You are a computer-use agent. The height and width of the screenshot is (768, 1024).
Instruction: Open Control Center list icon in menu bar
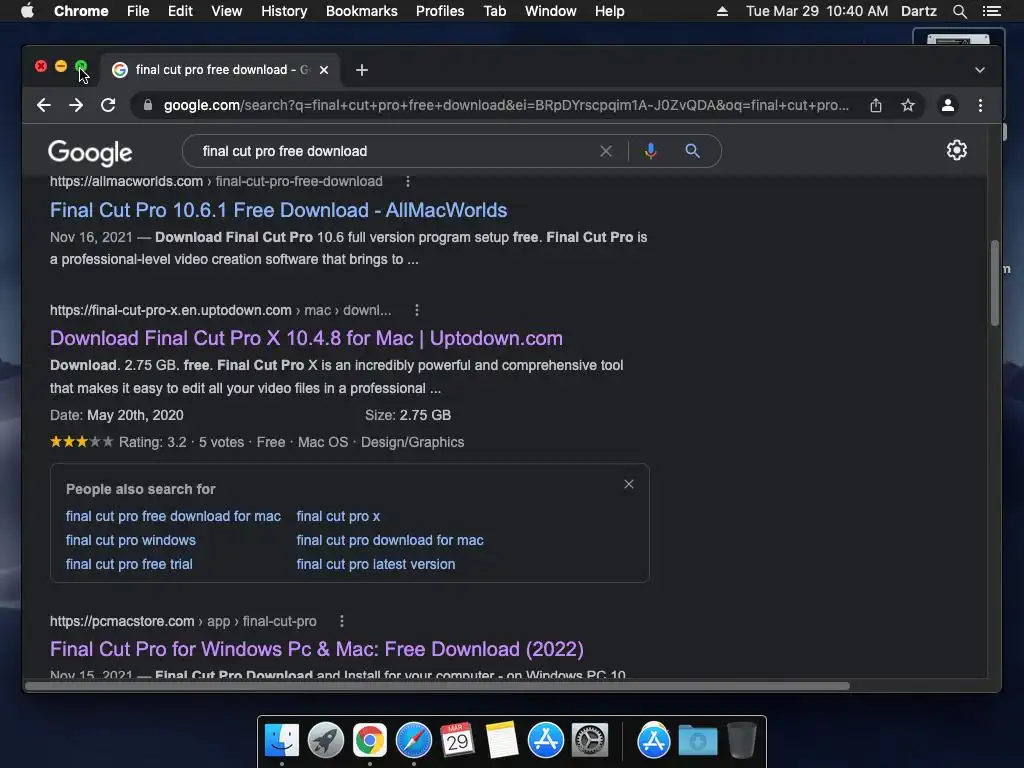[x=991, y=11]
